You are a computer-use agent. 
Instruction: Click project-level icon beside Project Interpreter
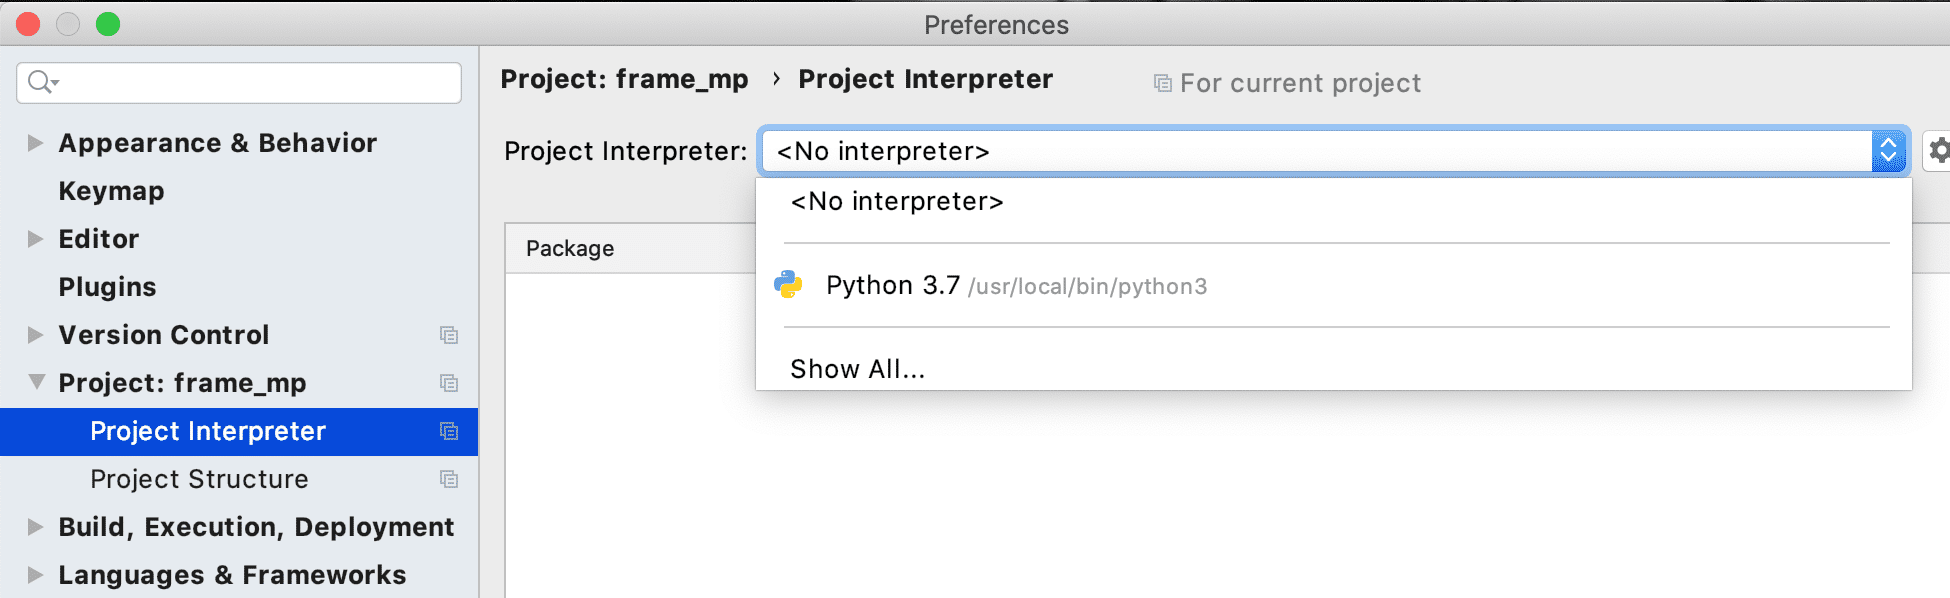coord(449,431)
